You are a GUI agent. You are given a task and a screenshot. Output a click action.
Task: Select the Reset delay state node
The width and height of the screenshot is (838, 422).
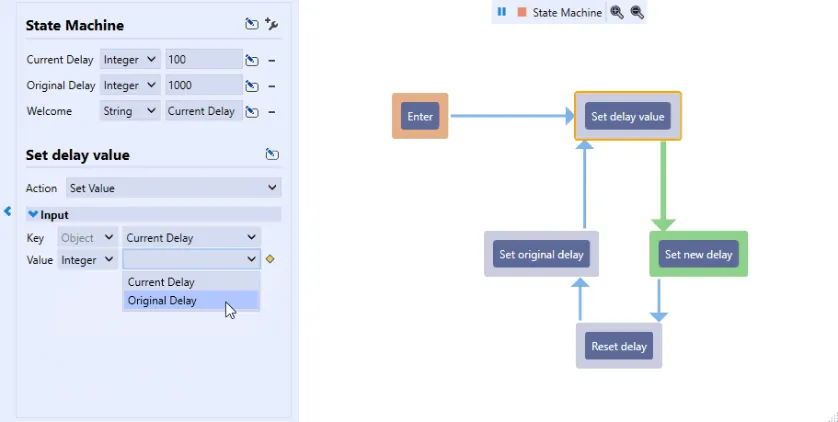click(x=619, y=346)
